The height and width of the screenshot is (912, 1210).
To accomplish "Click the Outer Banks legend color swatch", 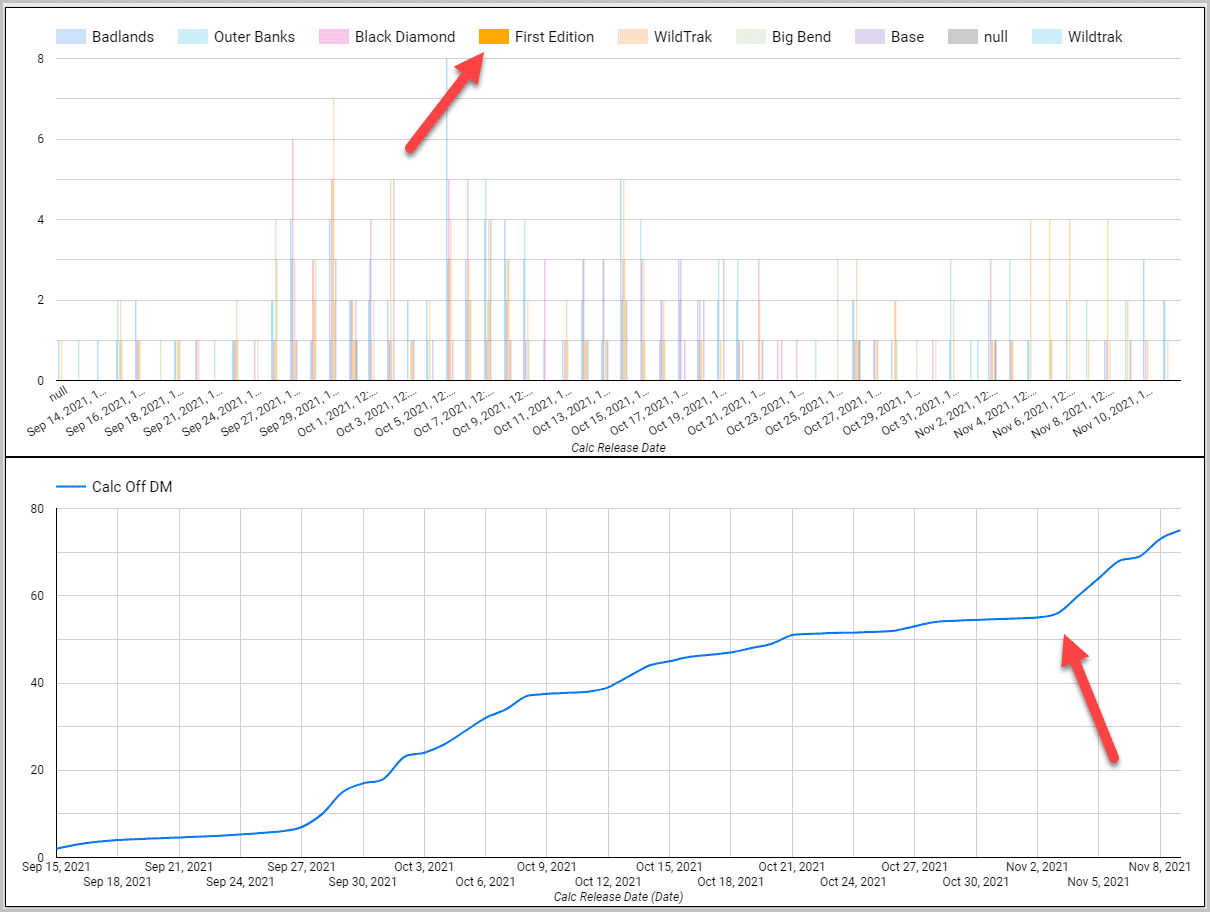I will coord(193,37).
